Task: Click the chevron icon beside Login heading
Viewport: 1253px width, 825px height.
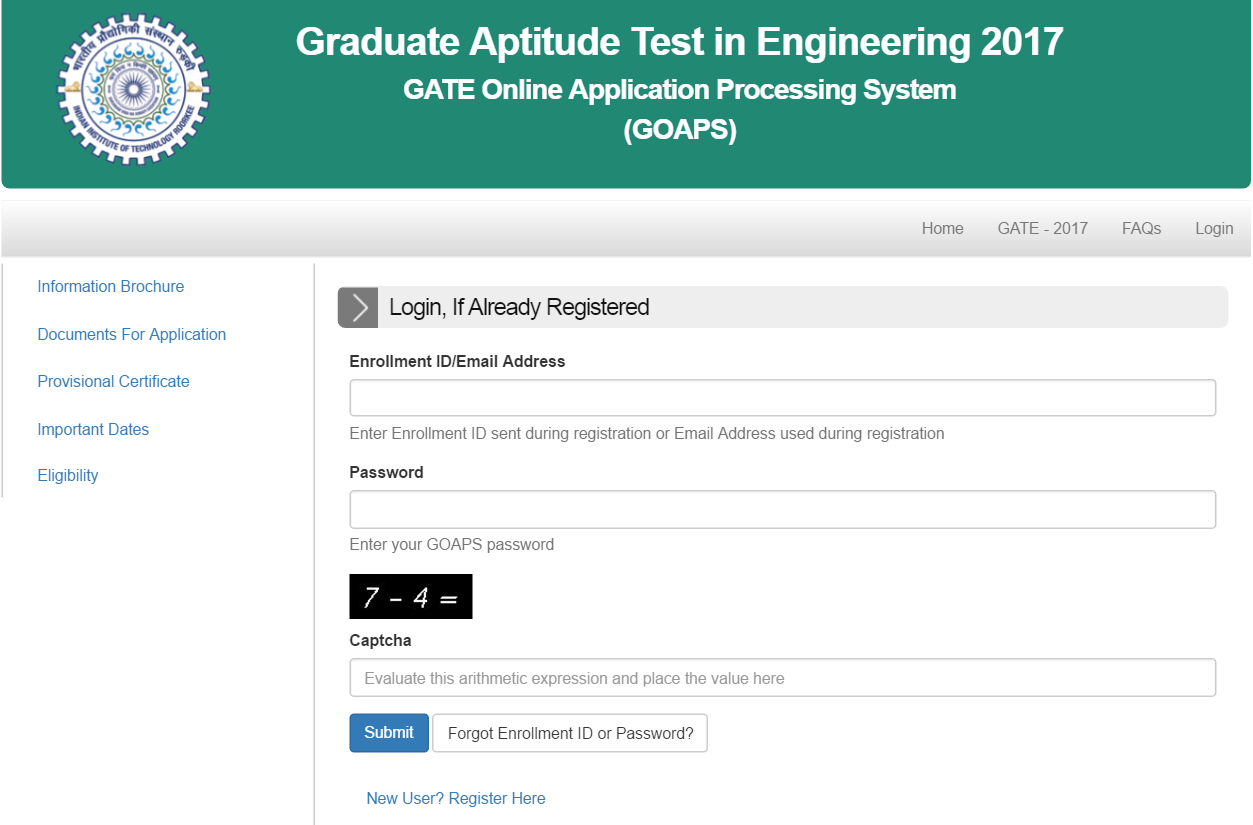Action: pyautogui.click(x=358, y=307)
